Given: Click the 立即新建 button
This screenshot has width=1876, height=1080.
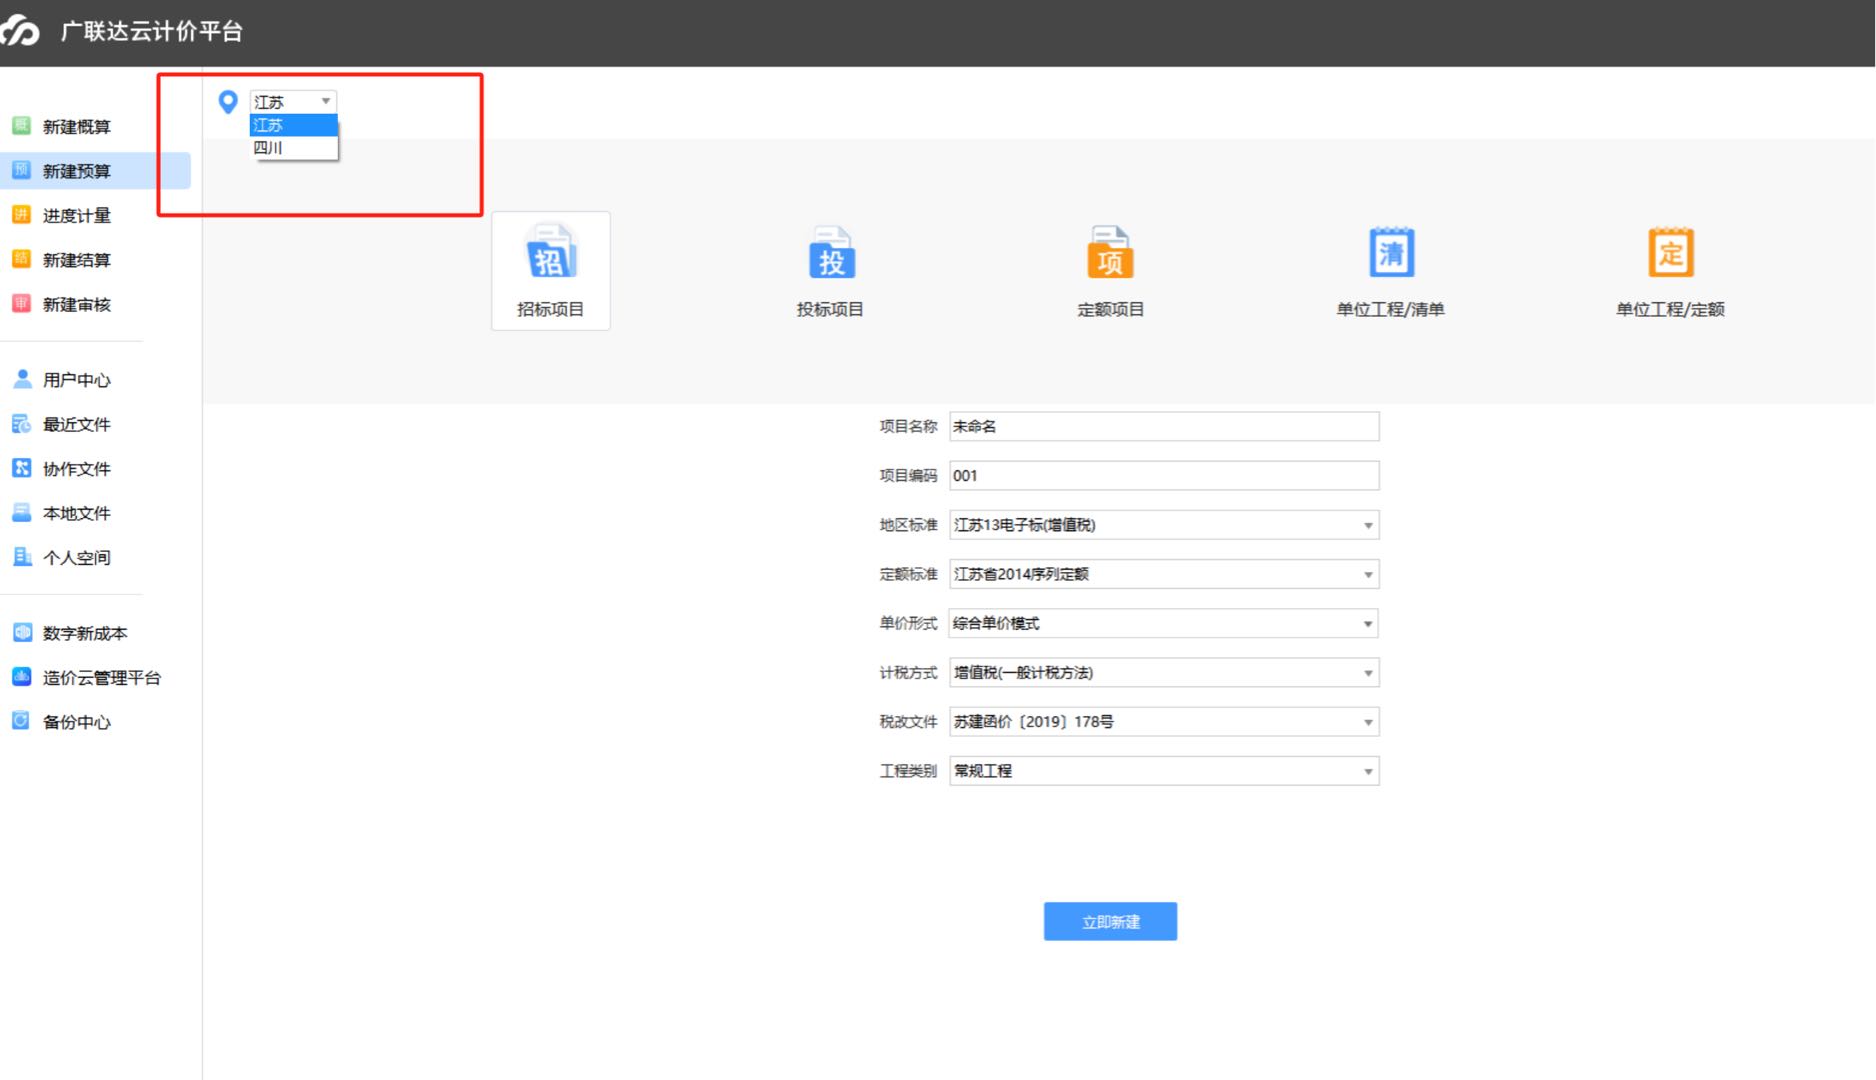Looking at the screenshot, I should tap(1110, 921).
